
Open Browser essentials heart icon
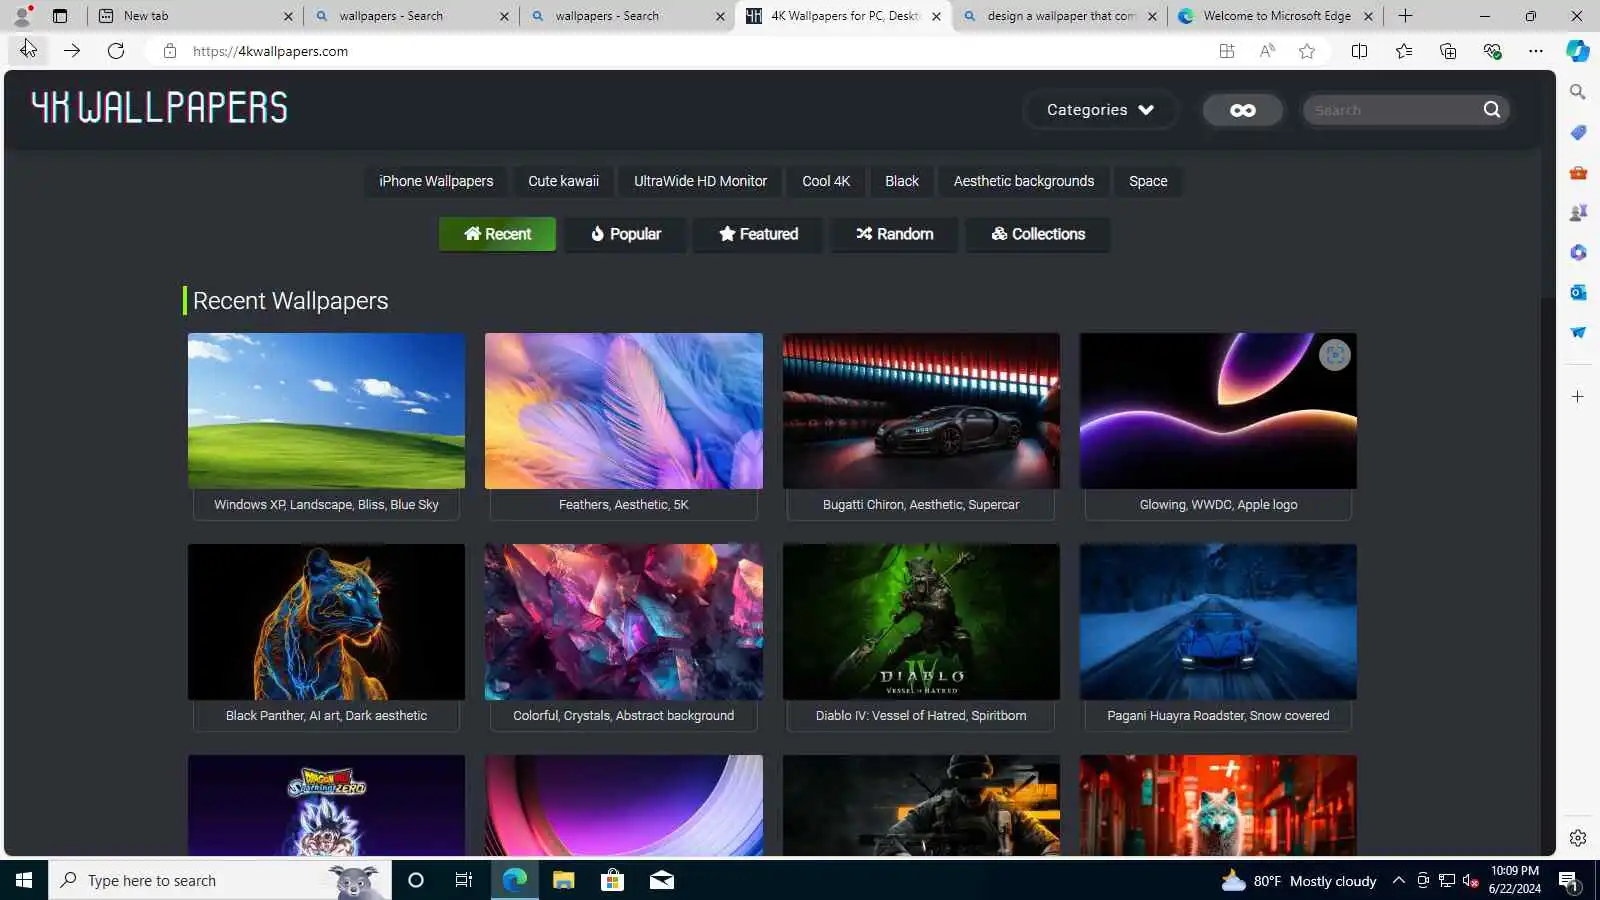(1492, 51)
